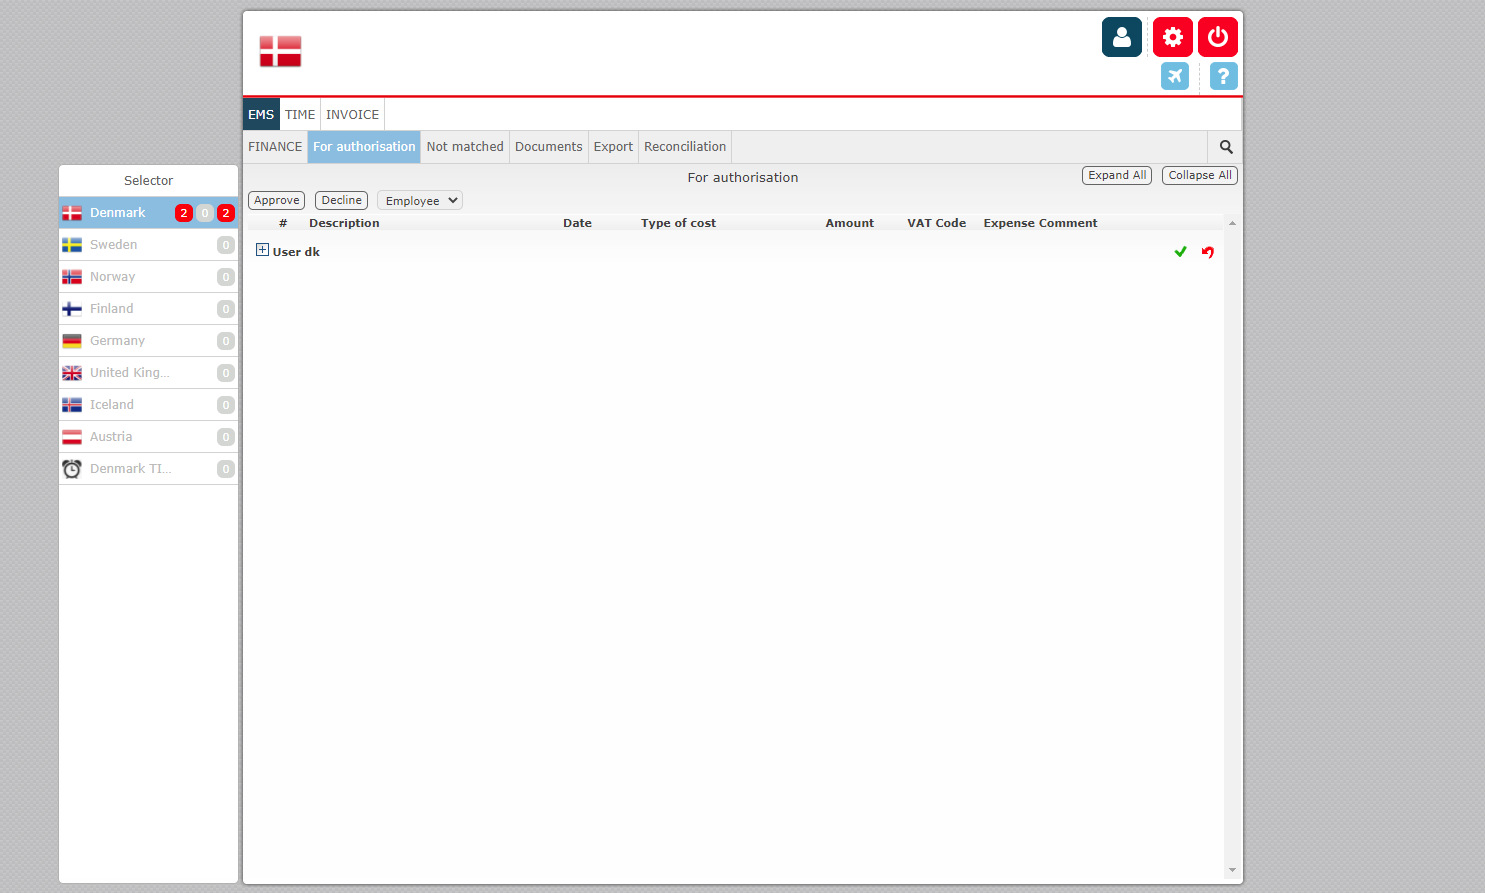Click the Amount column header
The image size is (1485, 893).
(x=849, y=223)
